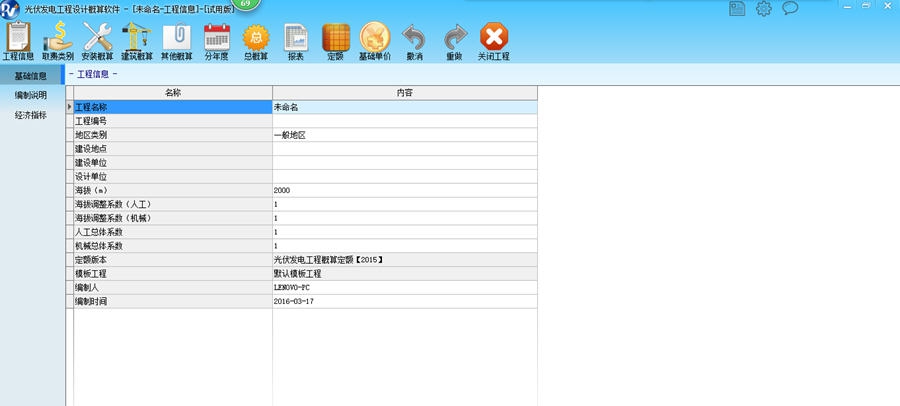Image resolution: width=900 pixels, height=406 pixels.
Task: Click value of 海拔调整系数（机械）
Action: [405, 218]
